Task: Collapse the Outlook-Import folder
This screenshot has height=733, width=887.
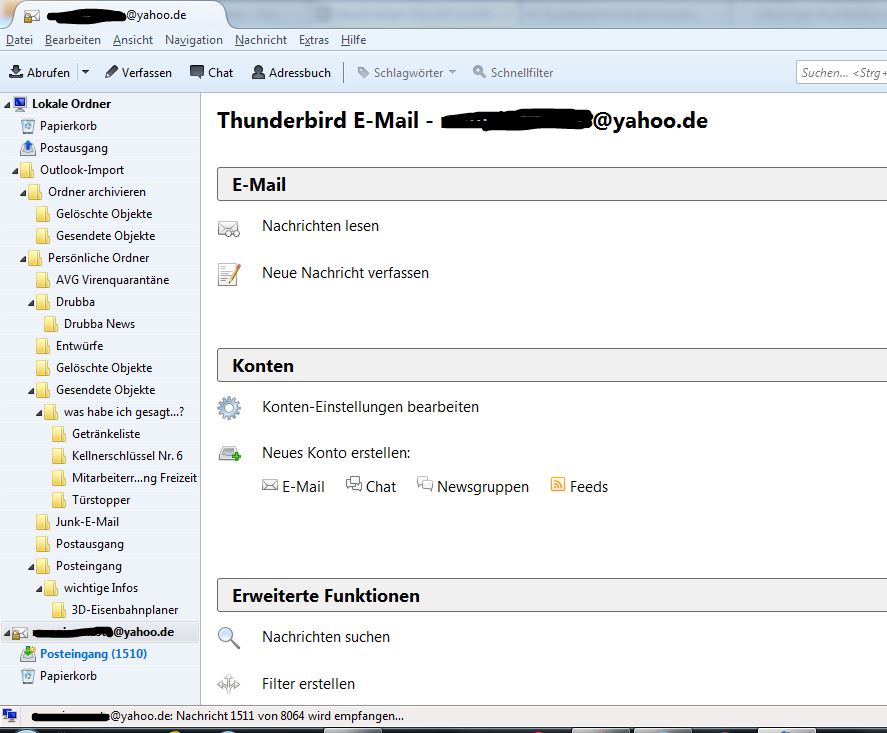Action: 15,171
